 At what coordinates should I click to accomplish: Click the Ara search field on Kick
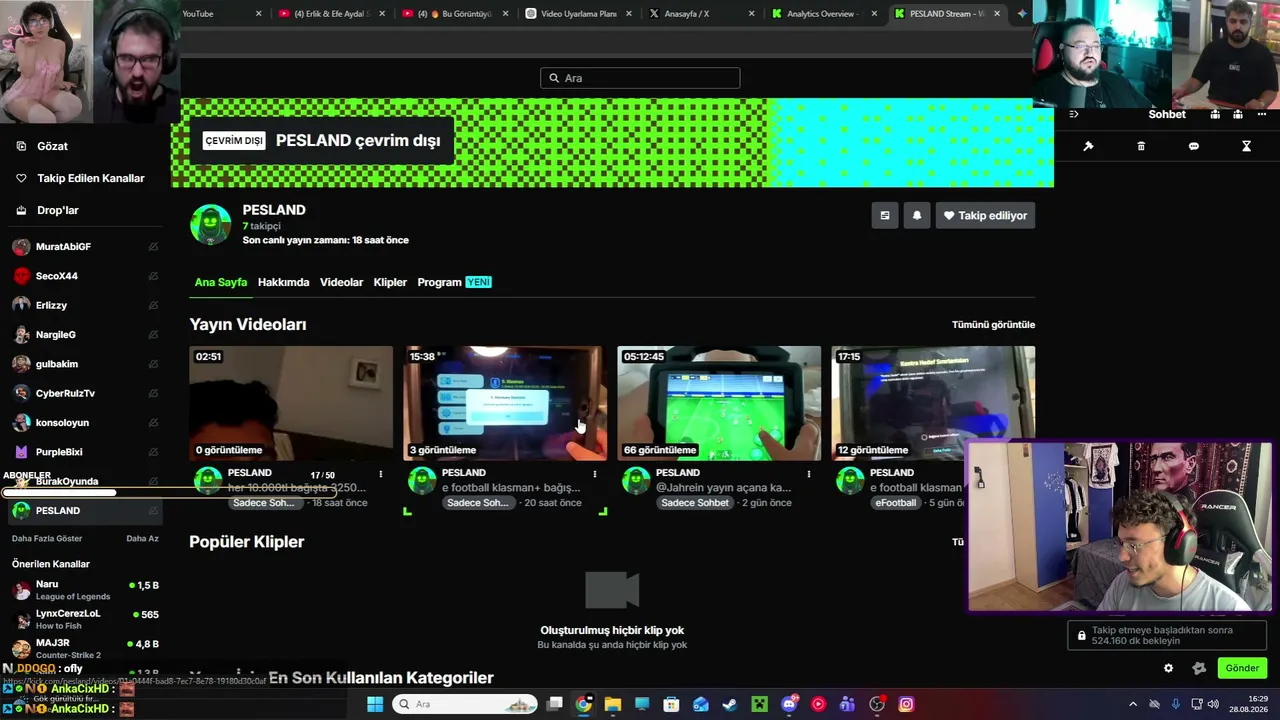point(640,78)
